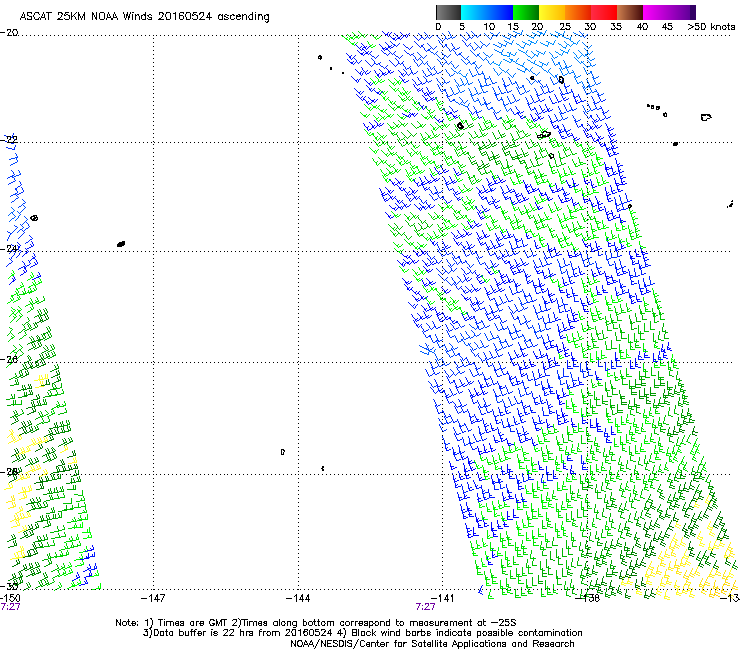Click the "-26" latitude axis label

coord(9,360)
